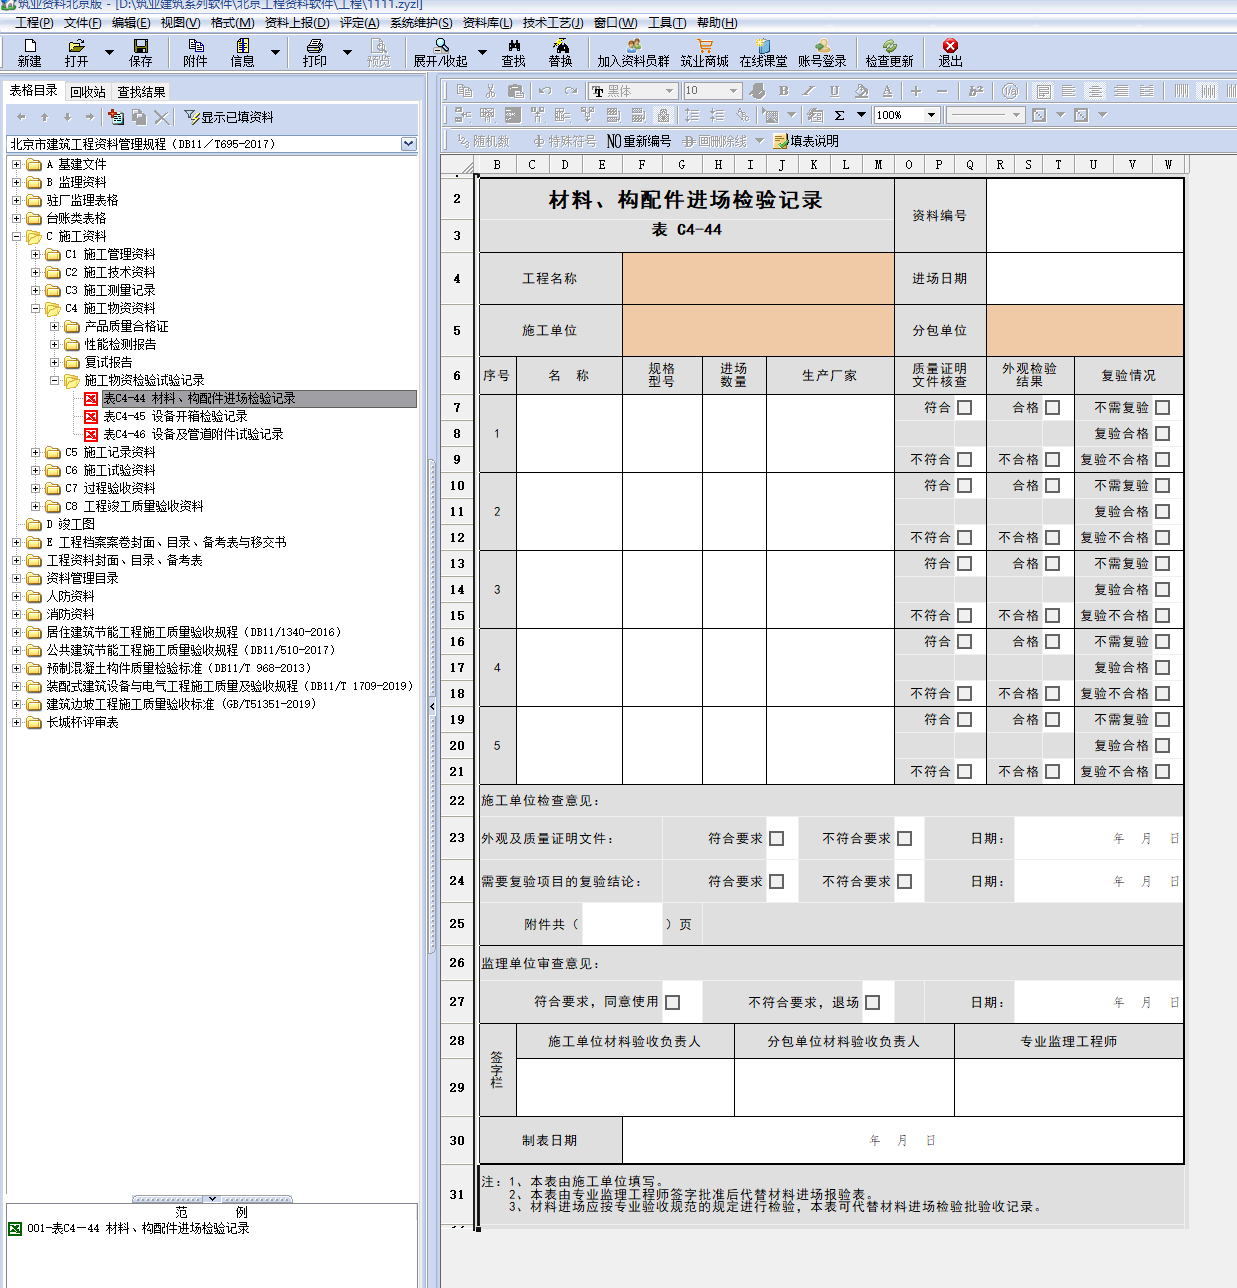
Task: Open the 人防资料 folder
Action: pos(70,596)
